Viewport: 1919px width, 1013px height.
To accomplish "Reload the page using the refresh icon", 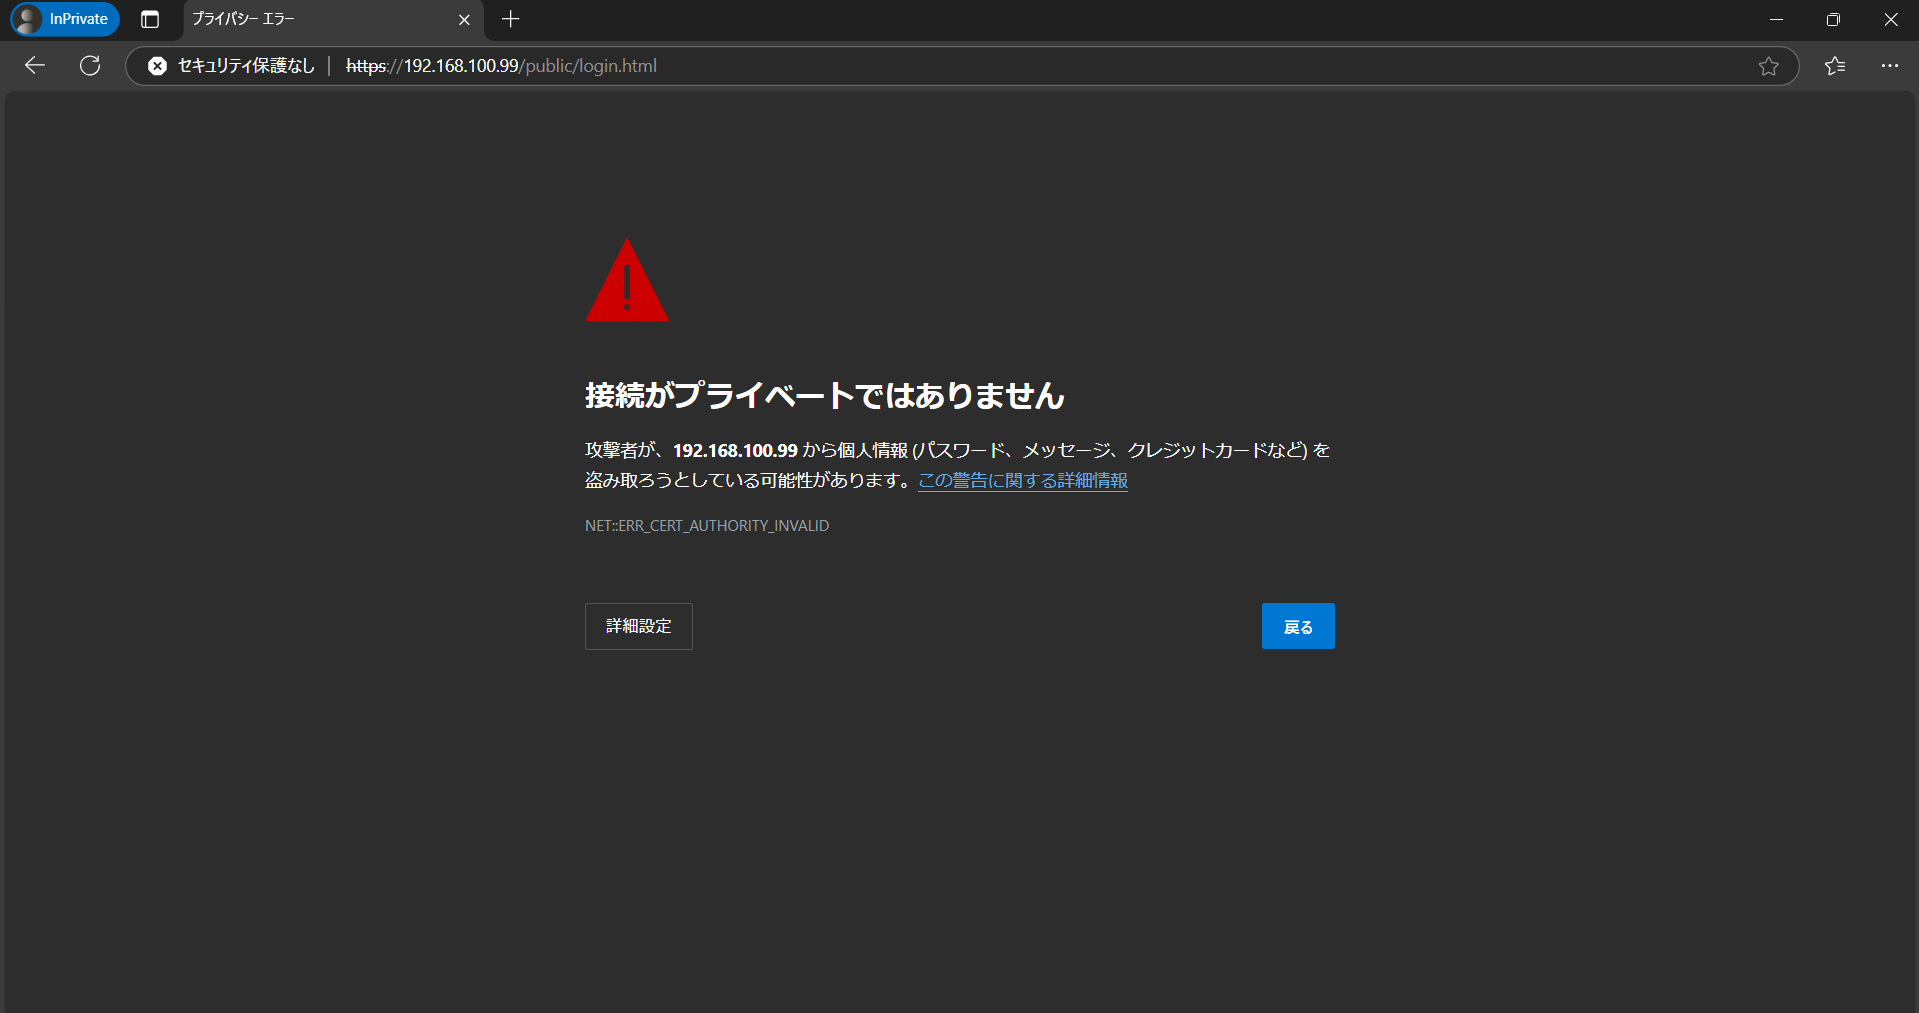I will point(90,66).
